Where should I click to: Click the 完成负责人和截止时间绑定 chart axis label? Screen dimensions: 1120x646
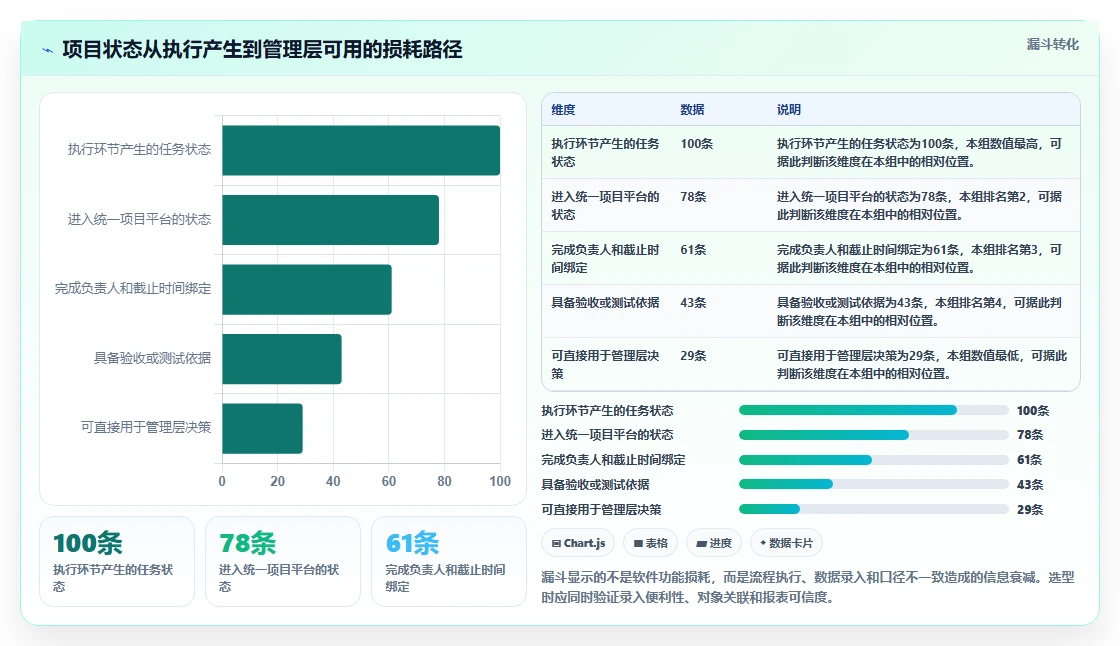133,289
